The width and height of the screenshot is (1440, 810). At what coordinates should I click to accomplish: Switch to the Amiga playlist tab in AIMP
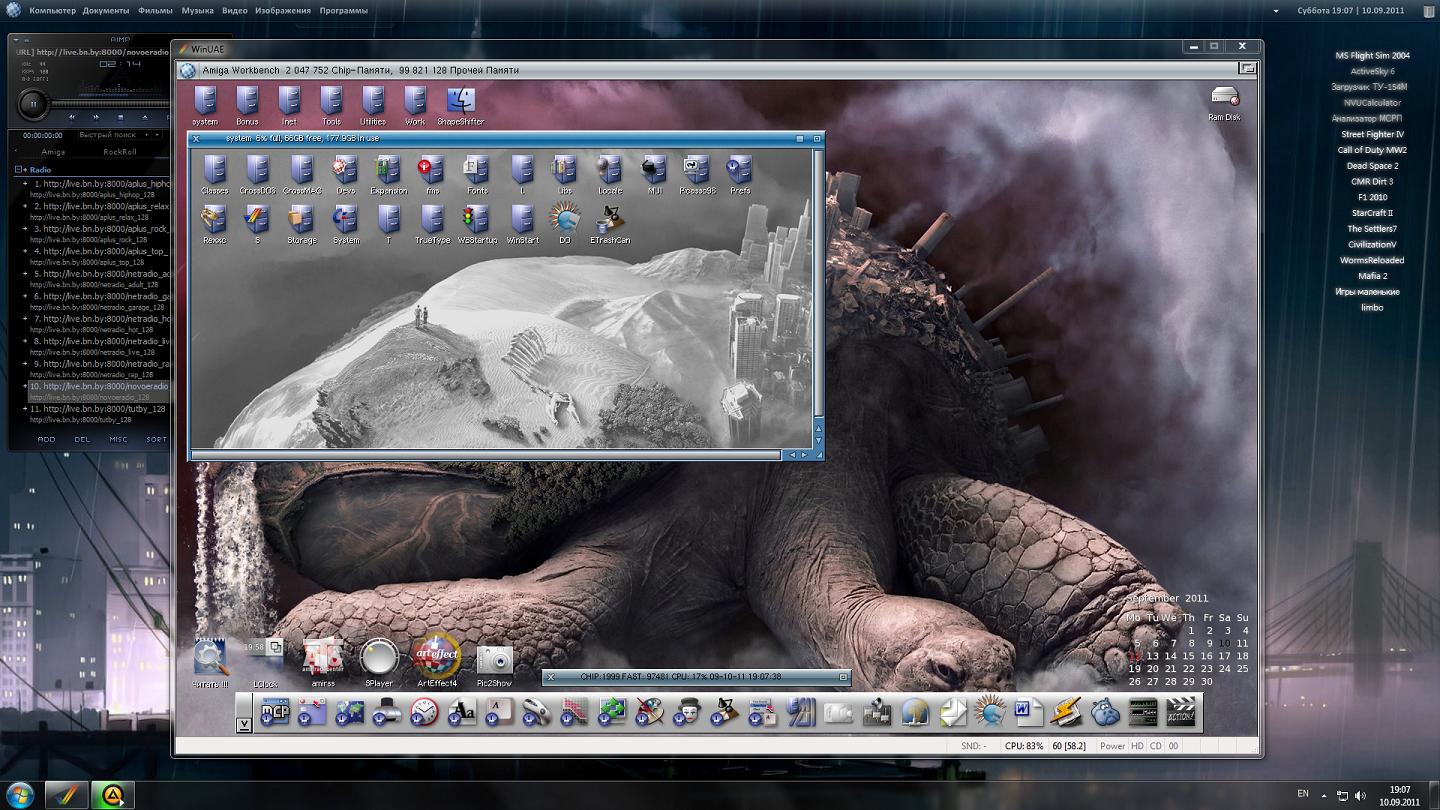coord(53,152)
